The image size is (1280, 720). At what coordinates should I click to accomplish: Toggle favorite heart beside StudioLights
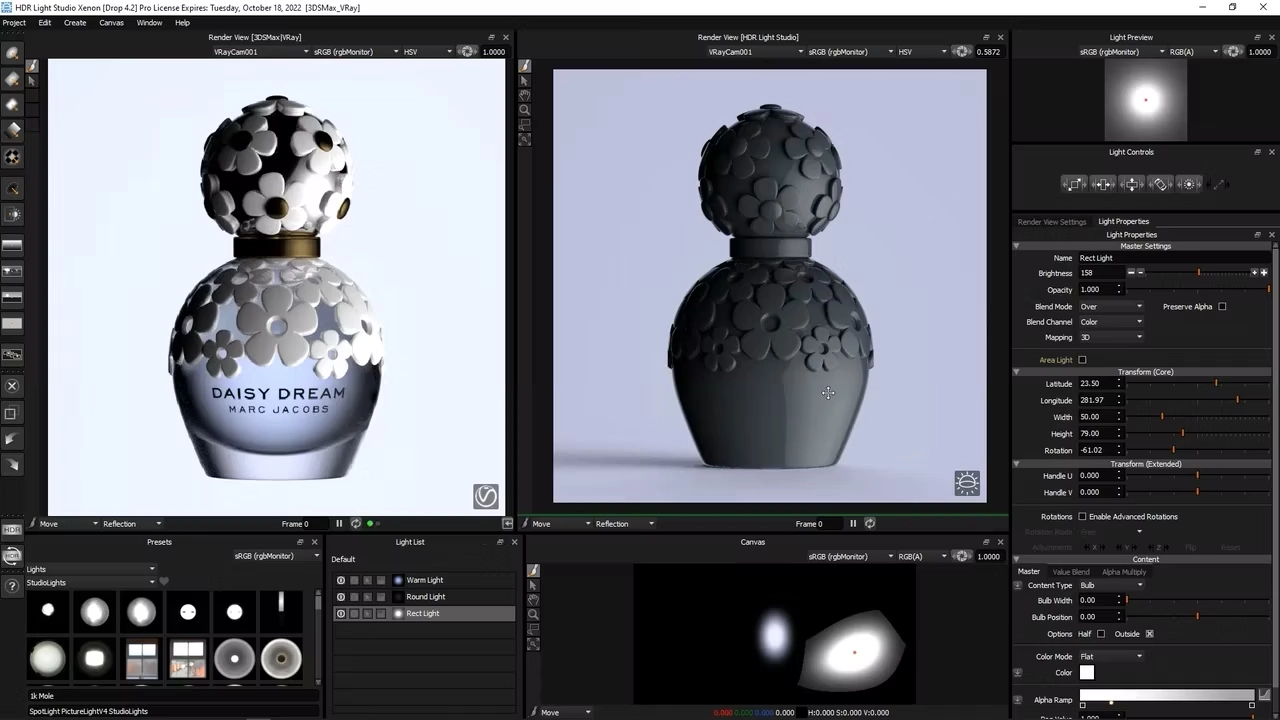tap(164, 582)
